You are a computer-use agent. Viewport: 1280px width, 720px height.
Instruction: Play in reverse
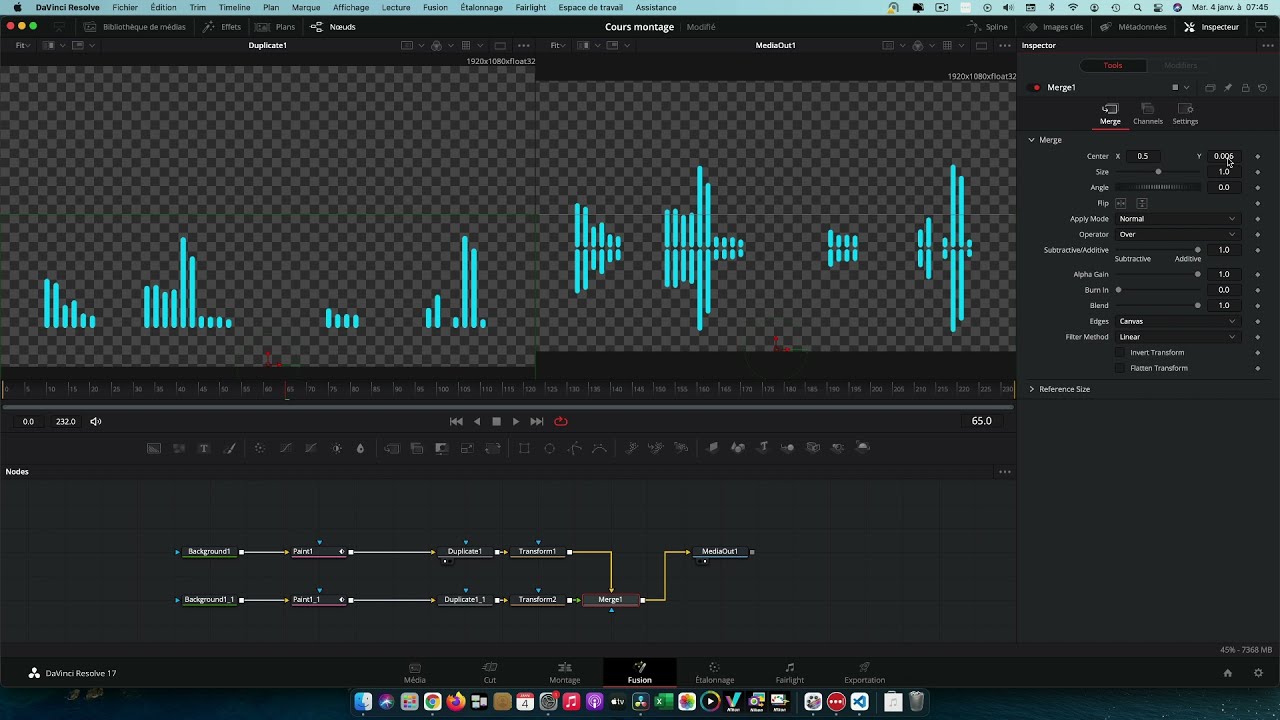pos(477,422)
